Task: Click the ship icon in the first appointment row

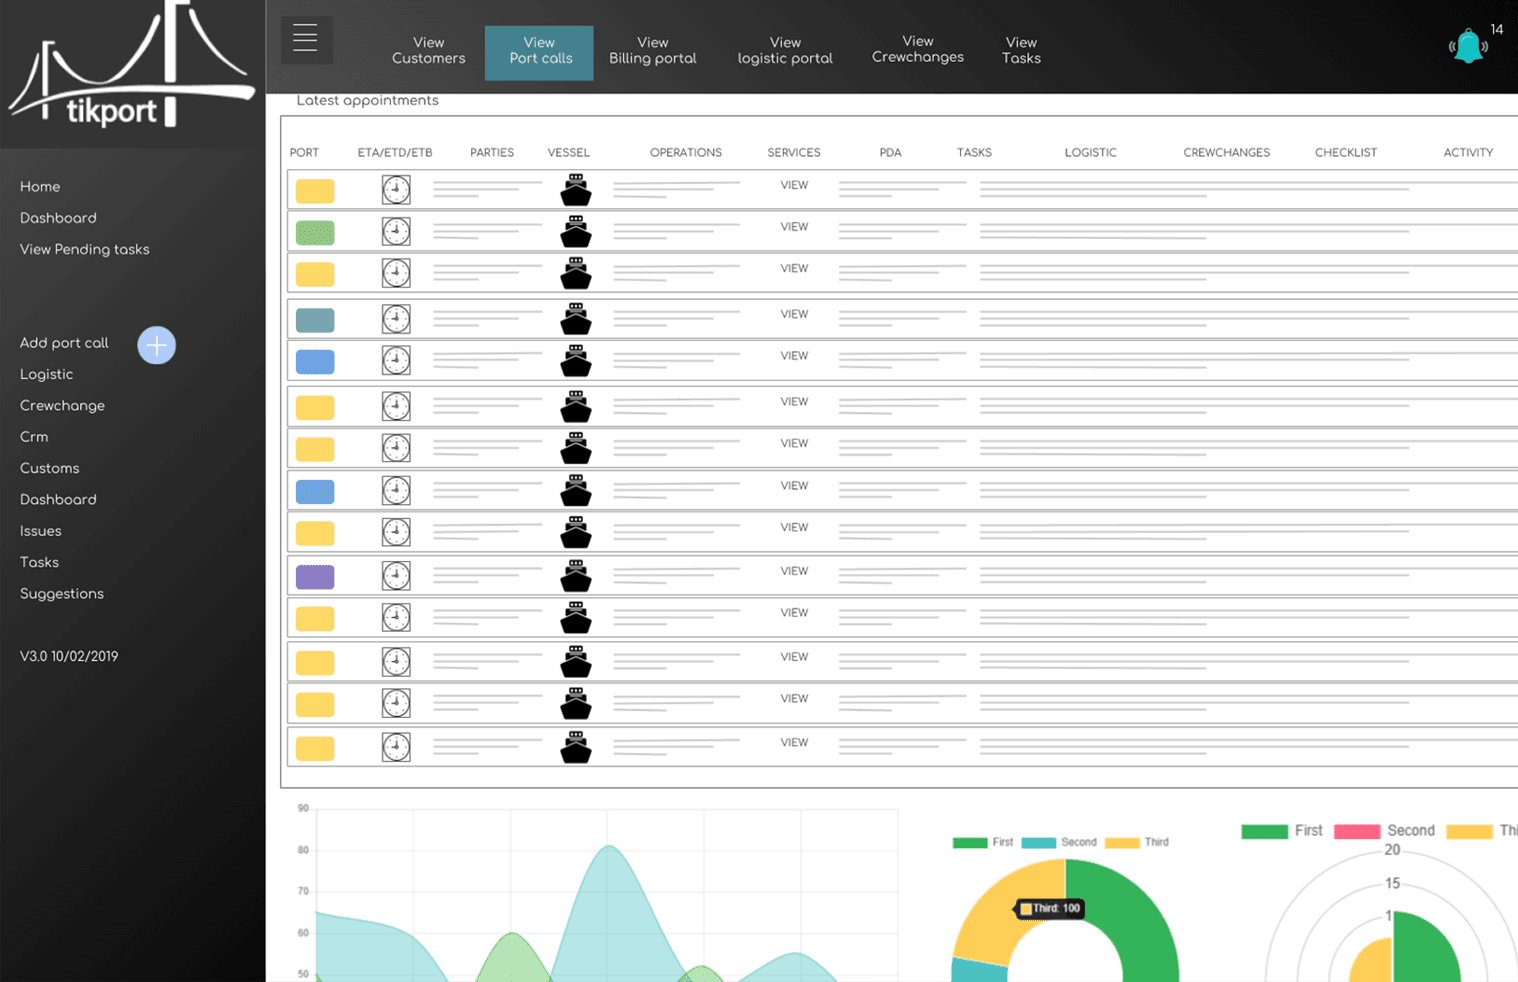Action: 576,189
